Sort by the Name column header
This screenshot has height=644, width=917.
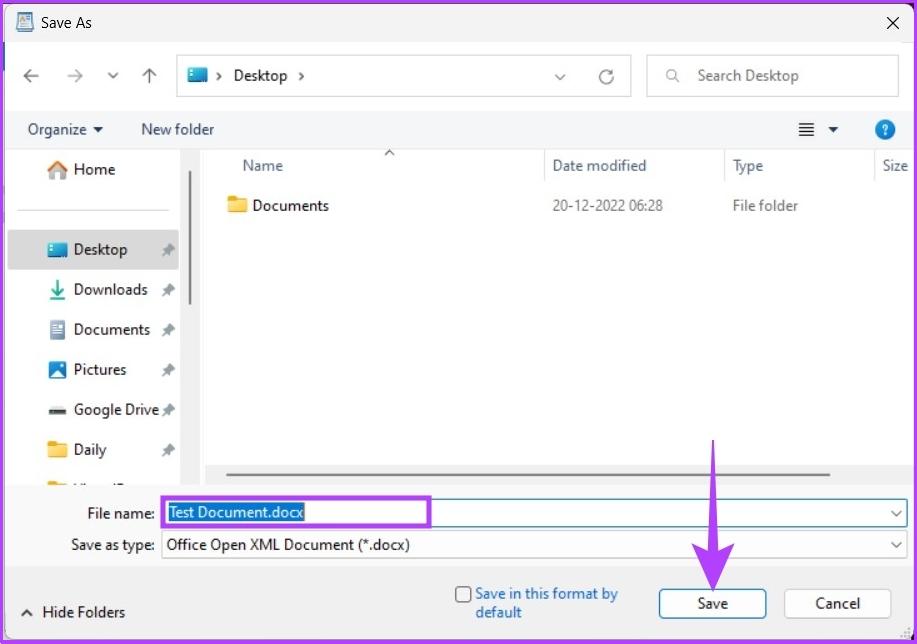pyautogui.click(x=263, y=166)
